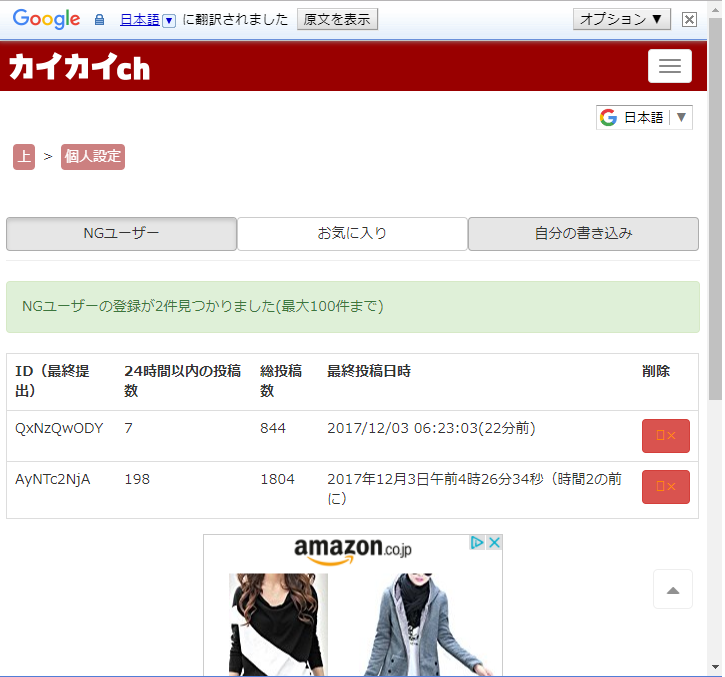Click the 個人設定 breadcrumb
Image resolution: width=725 pixels, height=677 pixels.
[92, 157]
